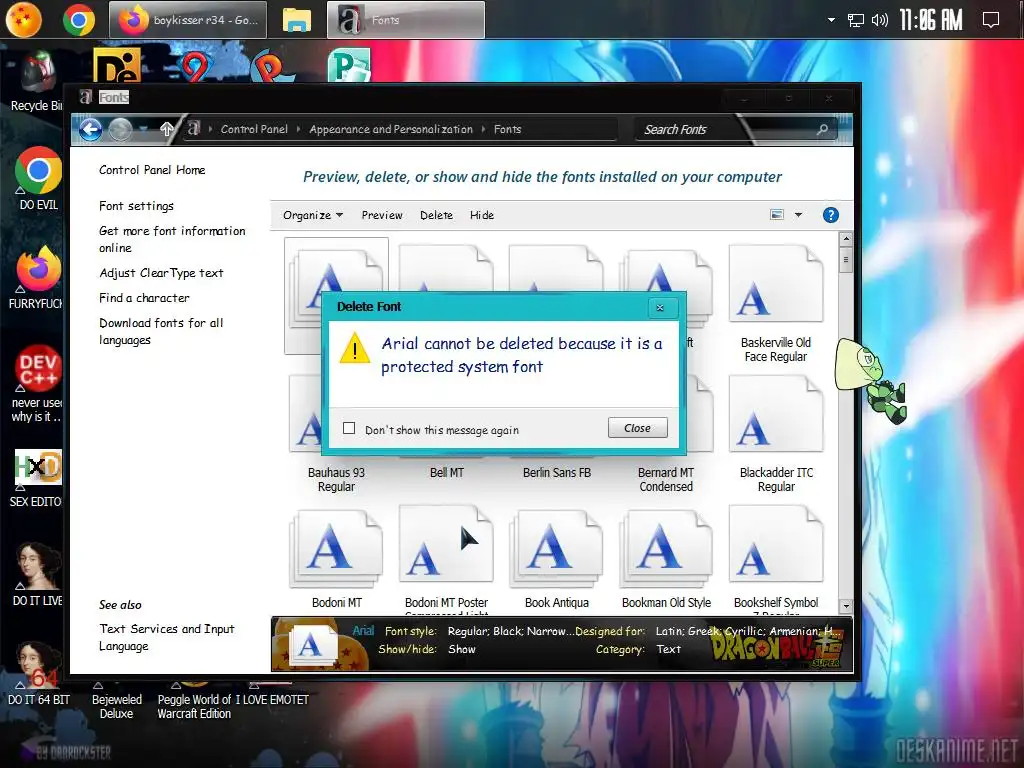The image size is (1024, 768).
Task: Go back with the blue Back arrow
Action: (x=90, y=129)
